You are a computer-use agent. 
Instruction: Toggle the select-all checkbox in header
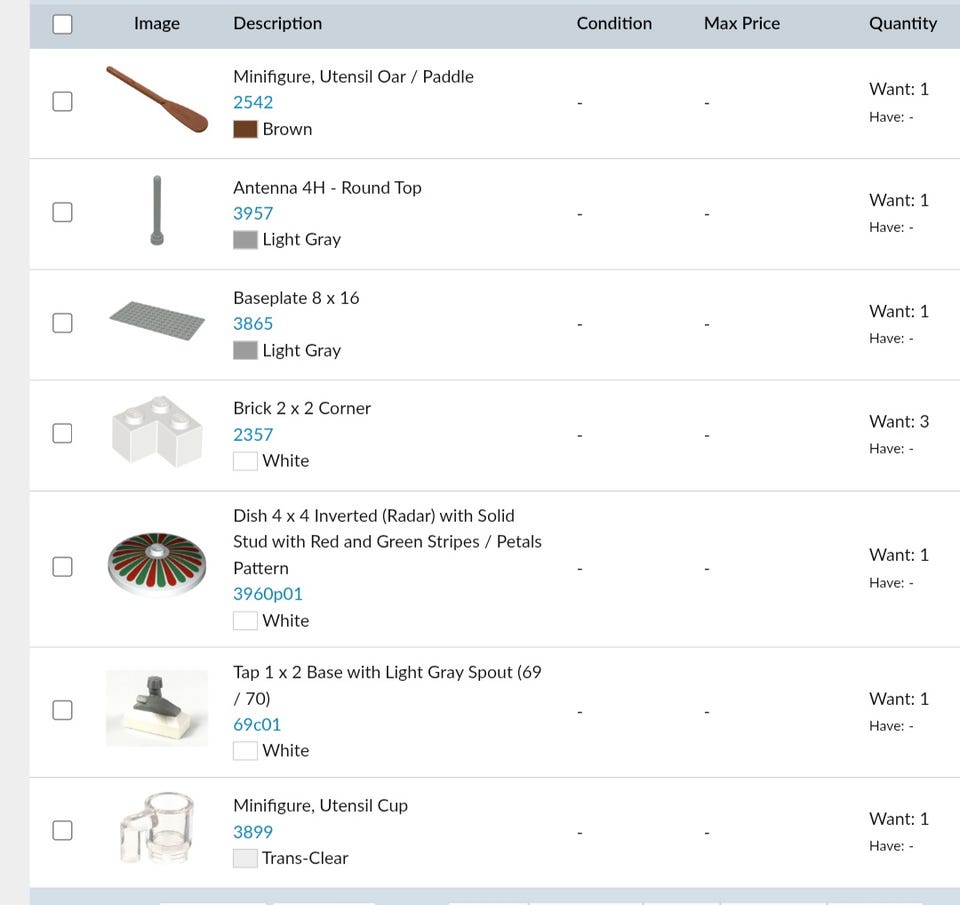(x=62, y=24)
